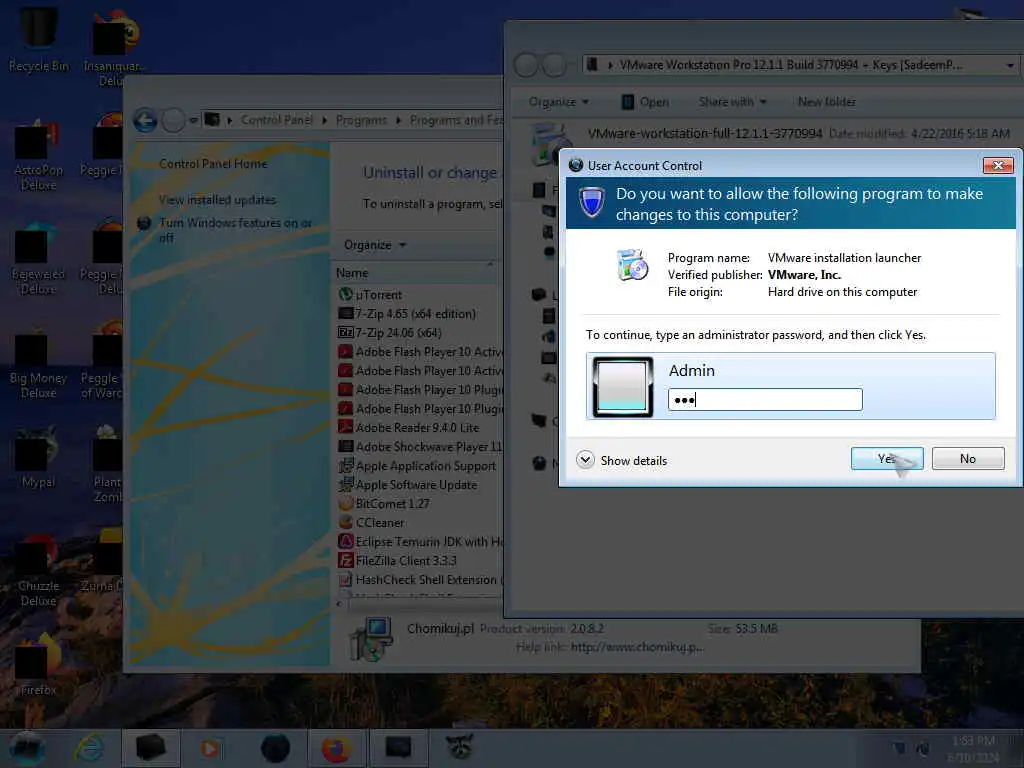This screenshot has width=1024, height=768.
Task: Open Bejeweled Deluxe desktop shortcut
Action: coord(39,260)
